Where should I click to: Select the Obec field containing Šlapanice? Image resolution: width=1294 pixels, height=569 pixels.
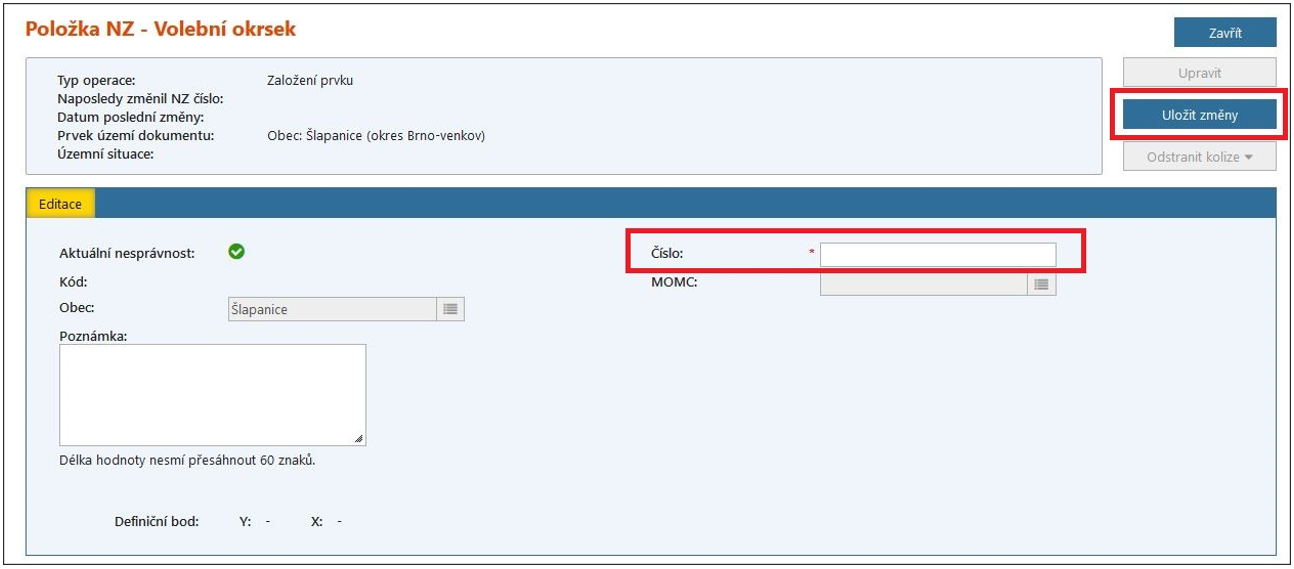tap(332, 310)
